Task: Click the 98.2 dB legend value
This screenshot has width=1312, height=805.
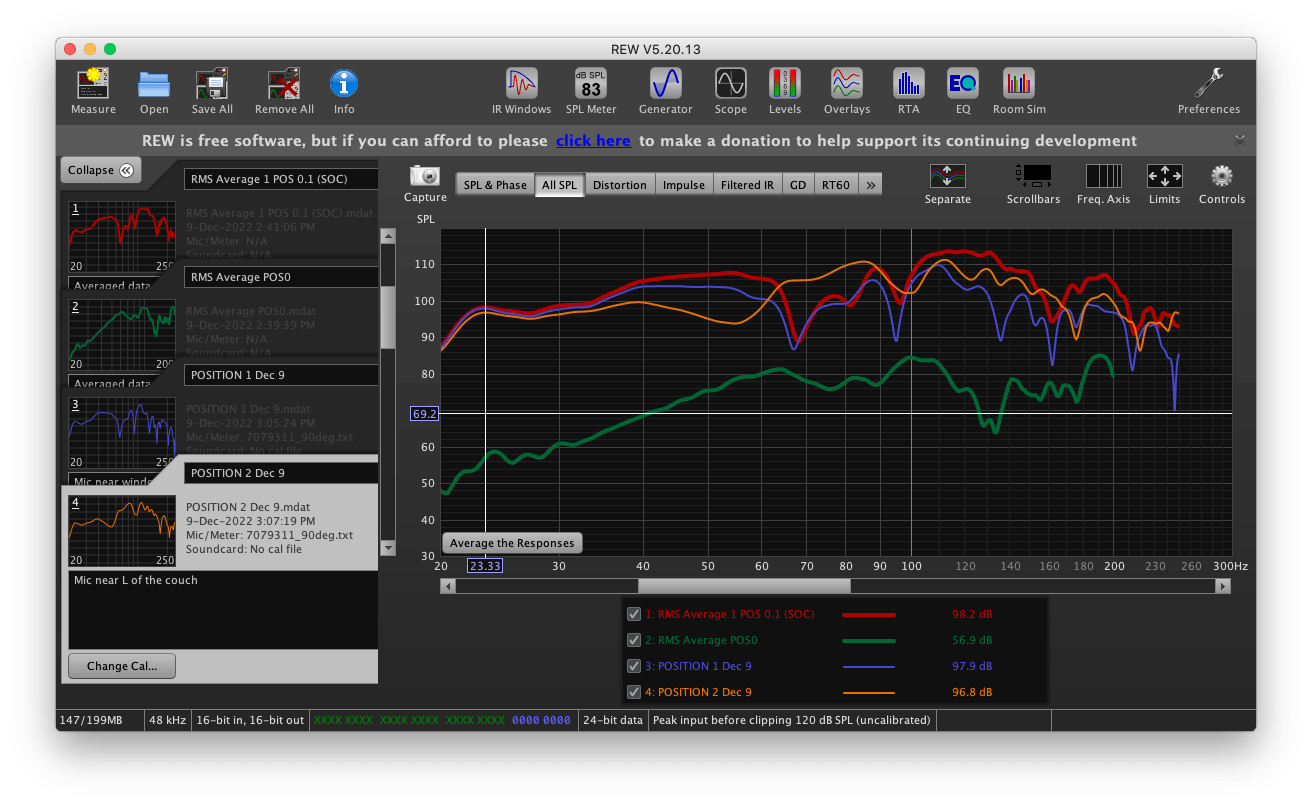Action: click(x=972, y=614)
